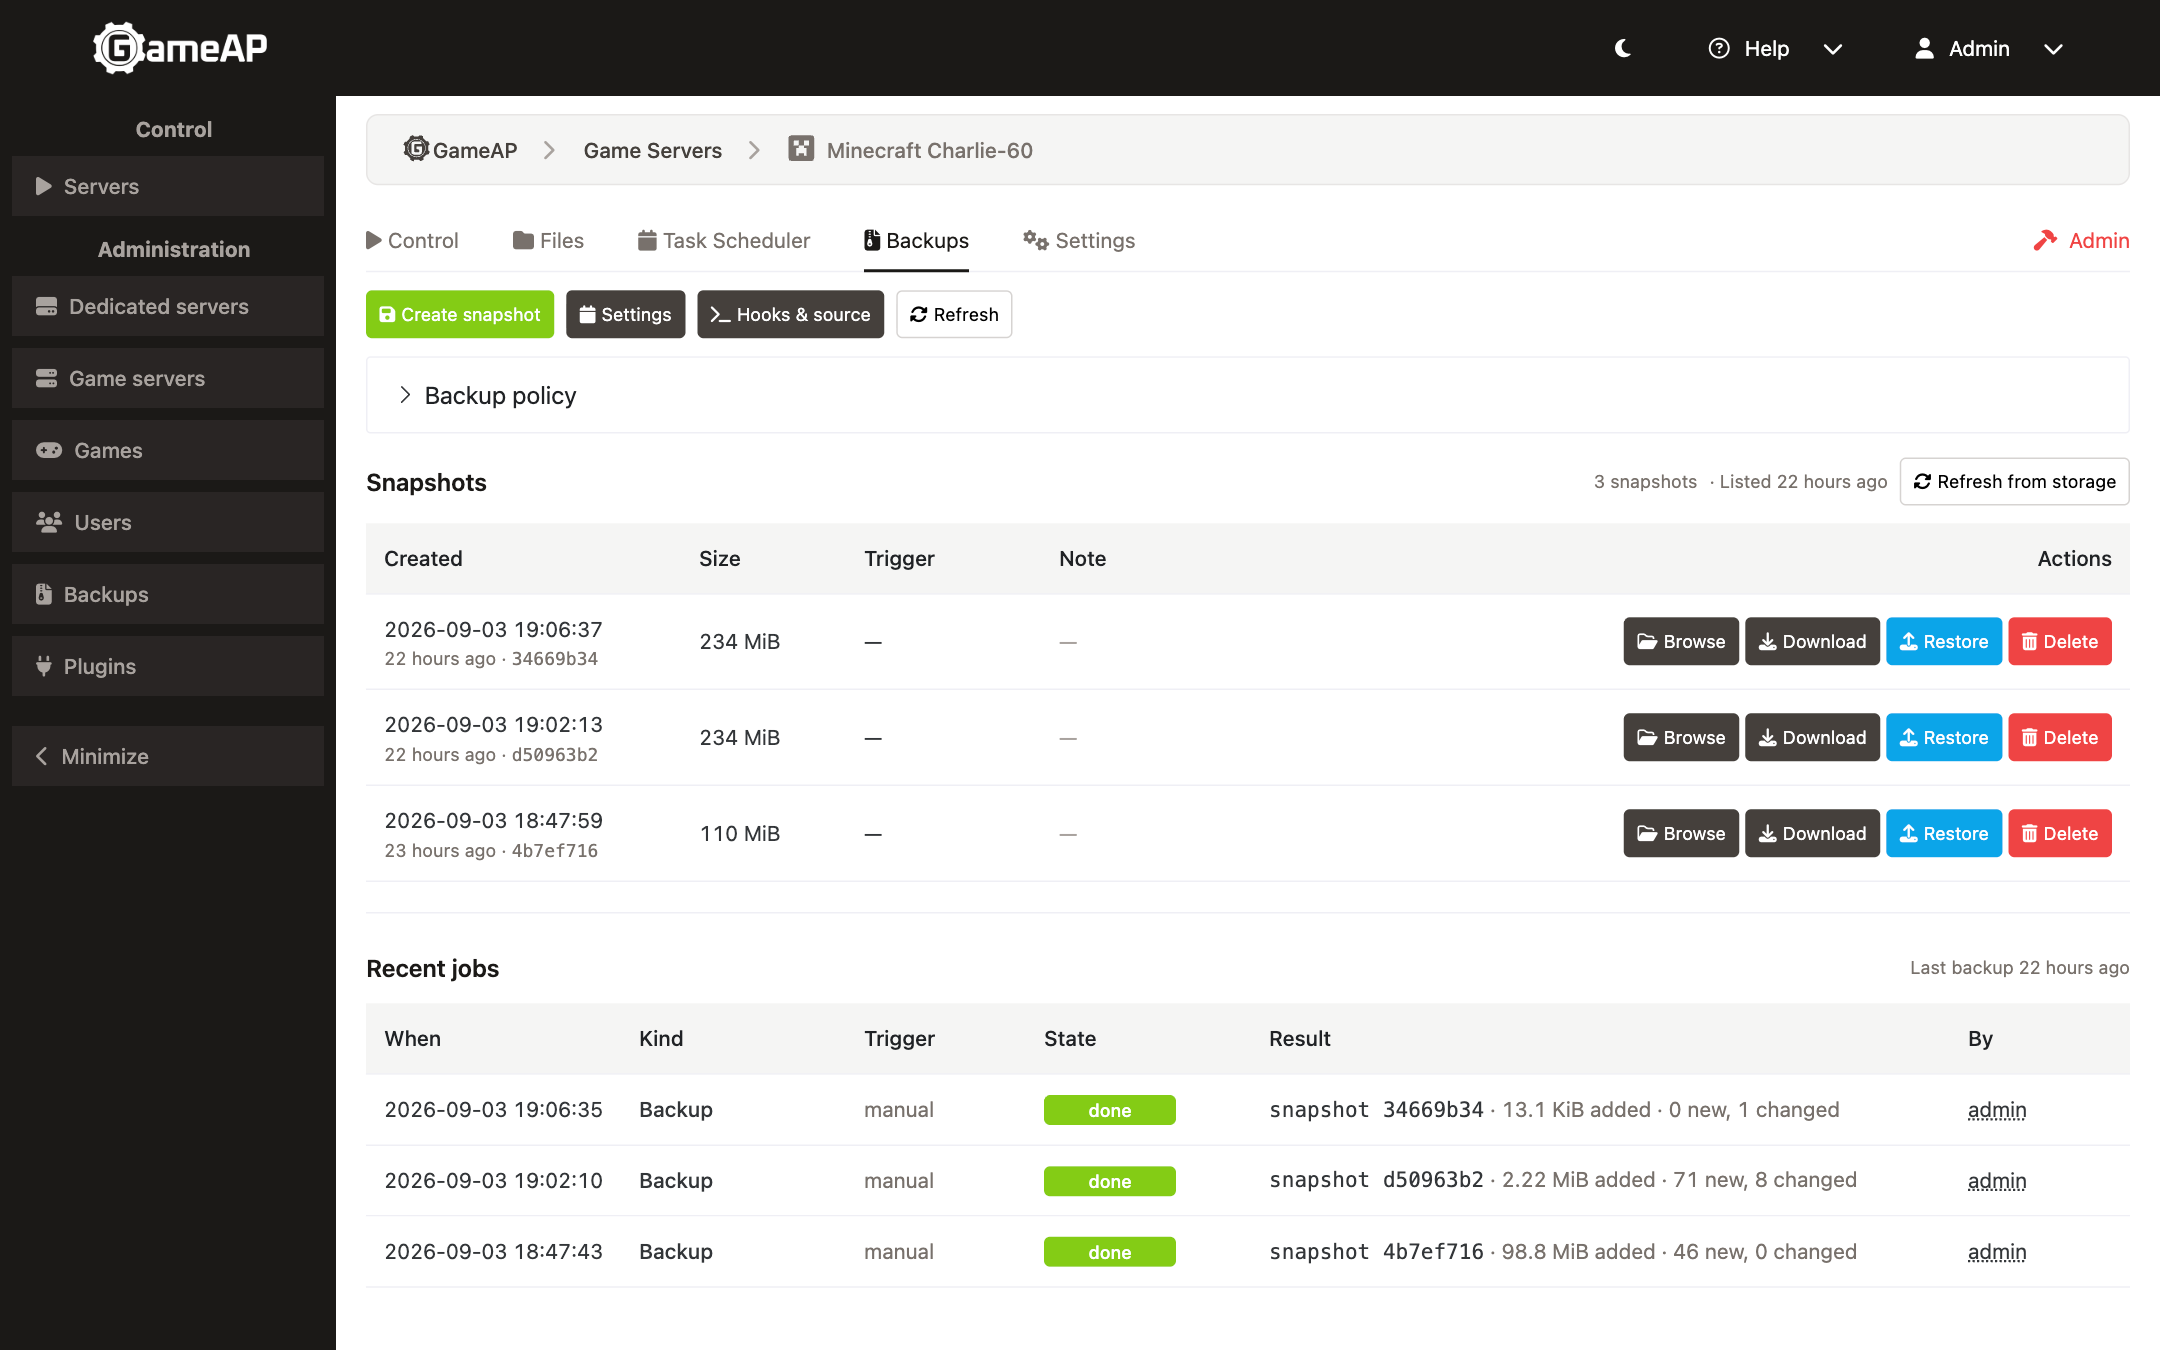Open Plugins in the sidebar
Viewport: 2160px width, 1350px height.
(x=168, y=666)
